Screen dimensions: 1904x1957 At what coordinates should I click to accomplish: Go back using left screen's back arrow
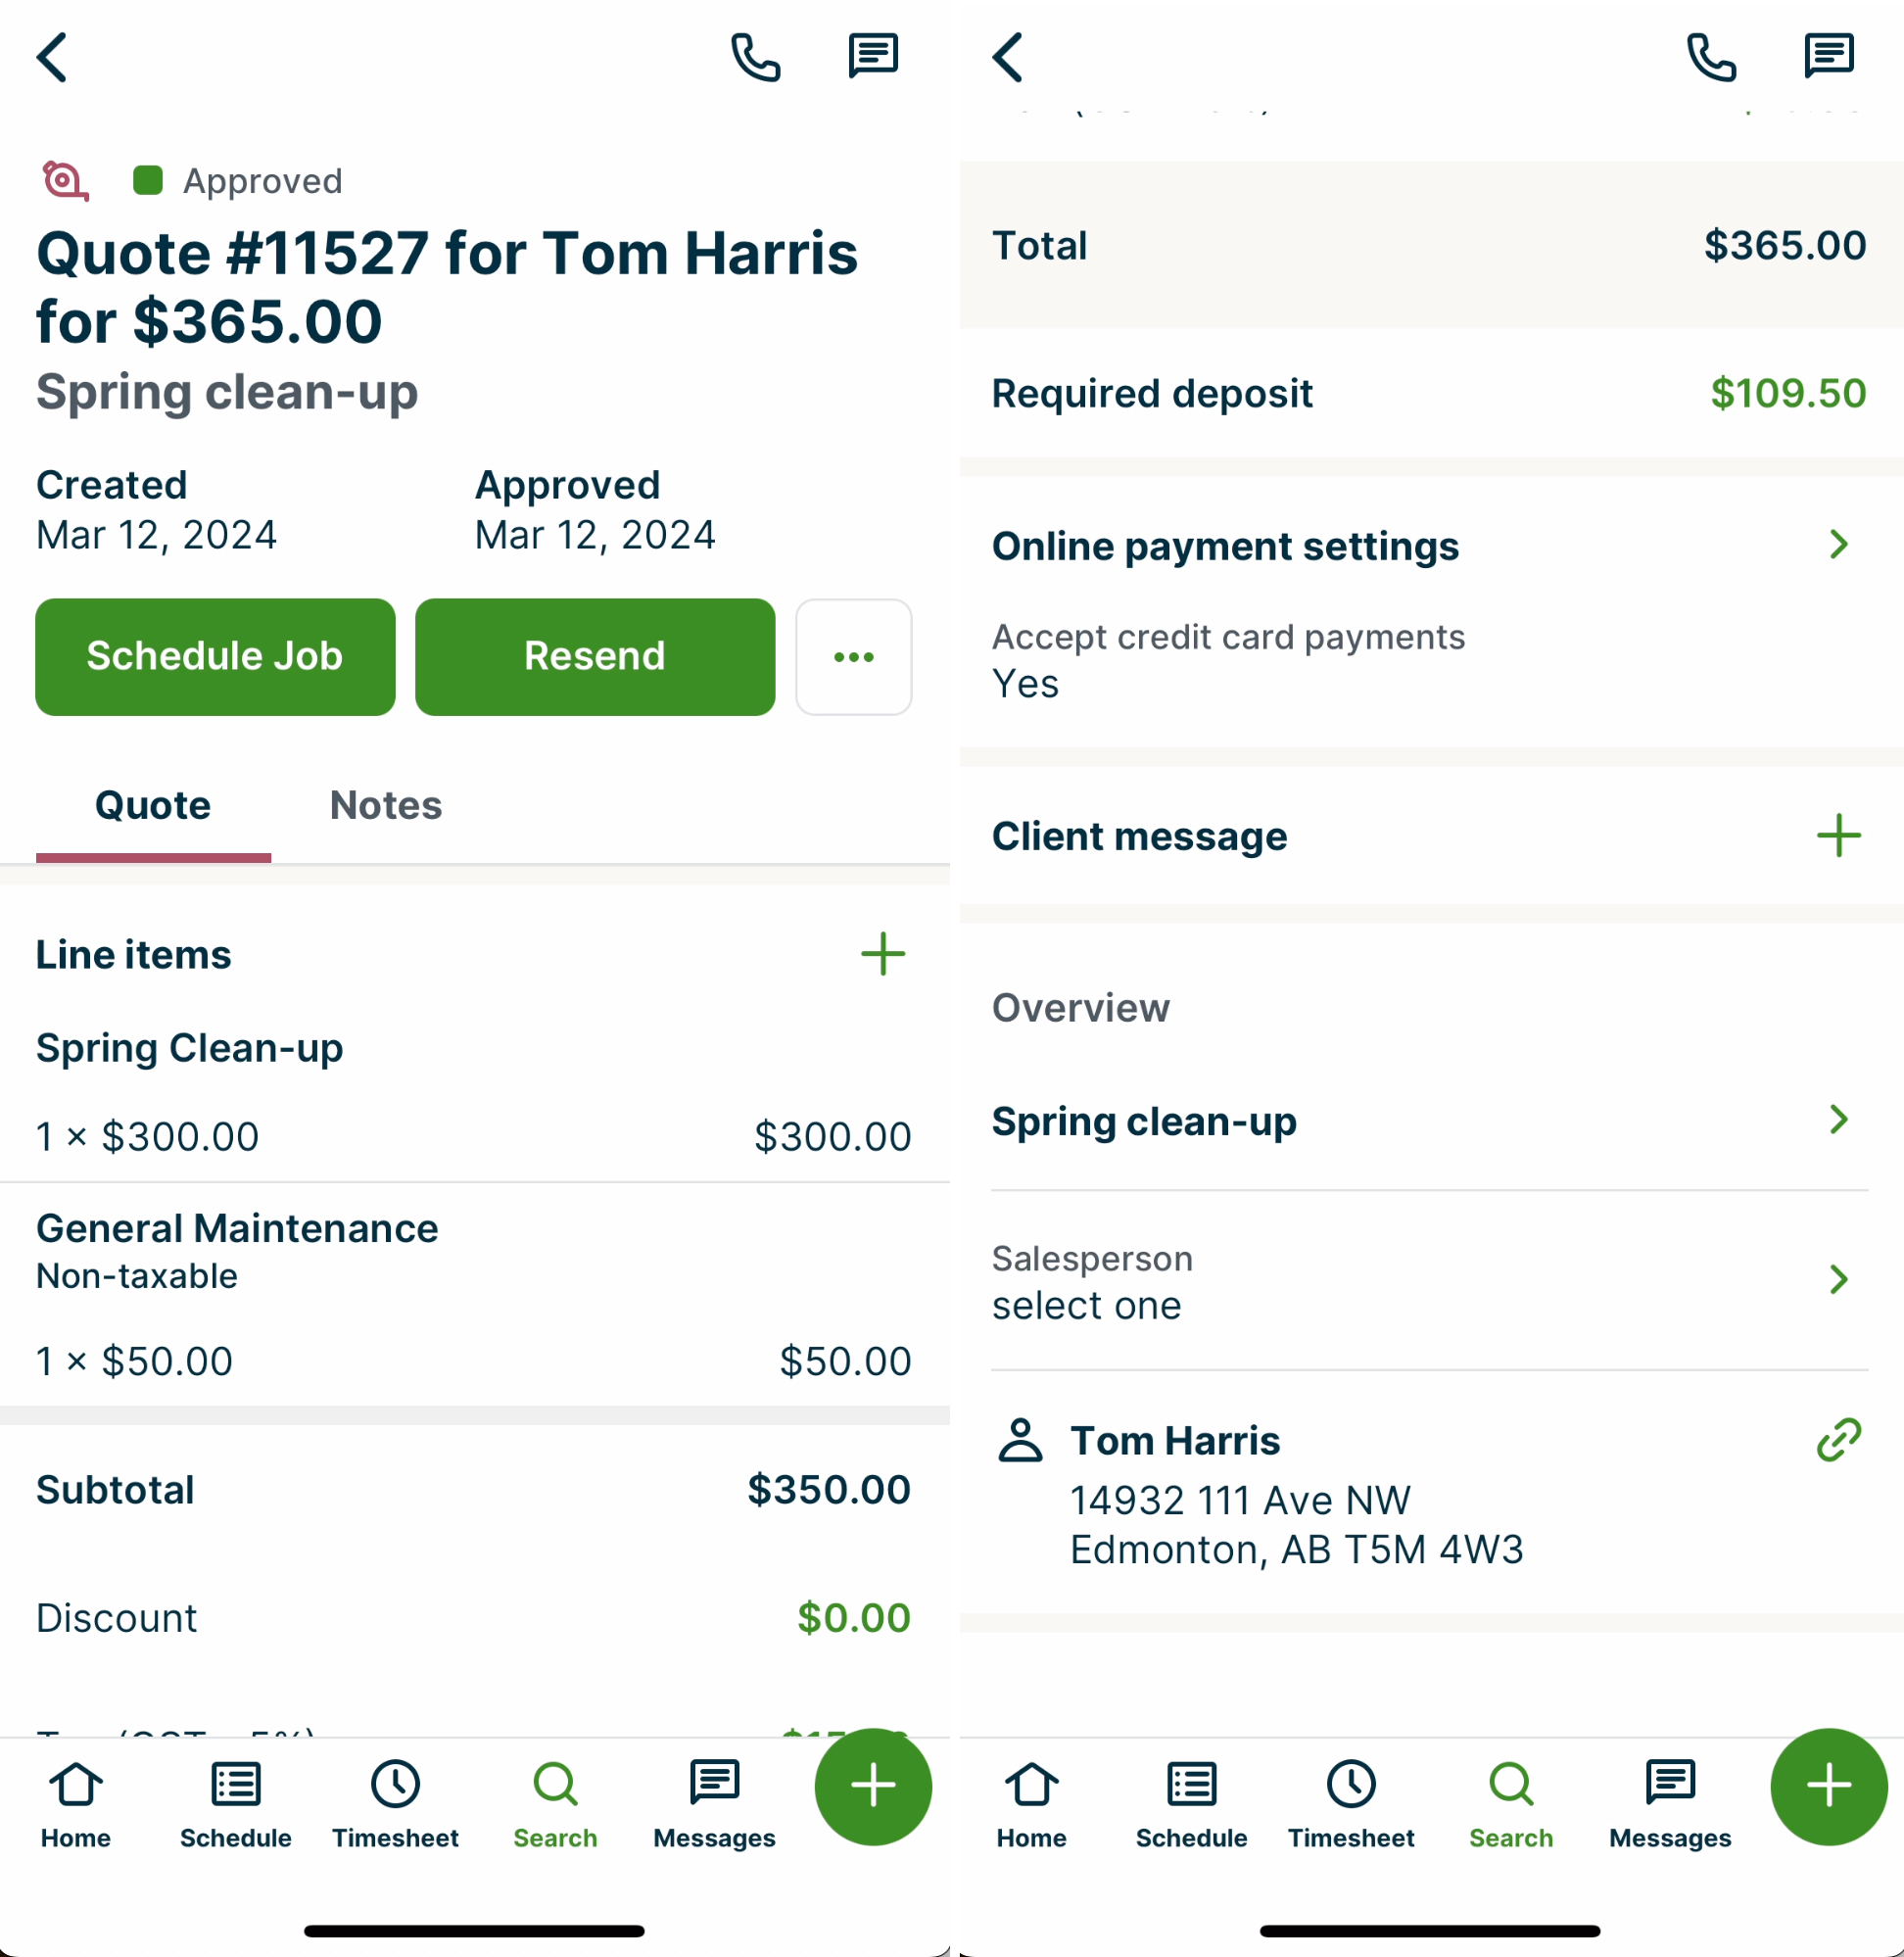pos(53,57)
